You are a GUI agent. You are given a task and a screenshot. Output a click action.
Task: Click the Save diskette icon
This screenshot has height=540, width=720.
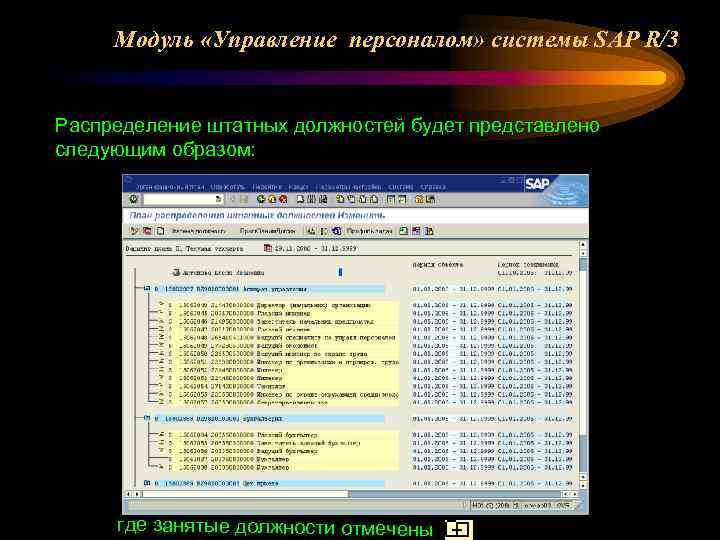coord(244,199)
